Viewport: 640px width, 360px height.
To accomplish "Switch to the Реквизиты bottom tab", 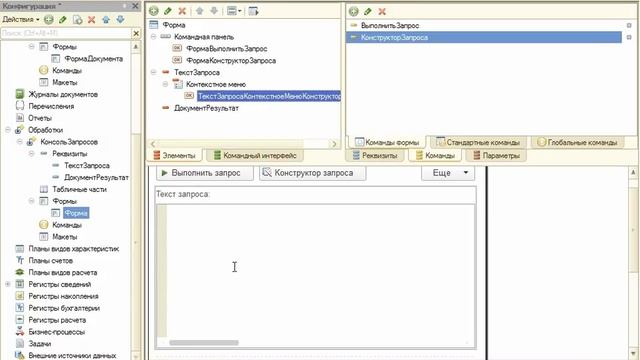I will 374,156.
